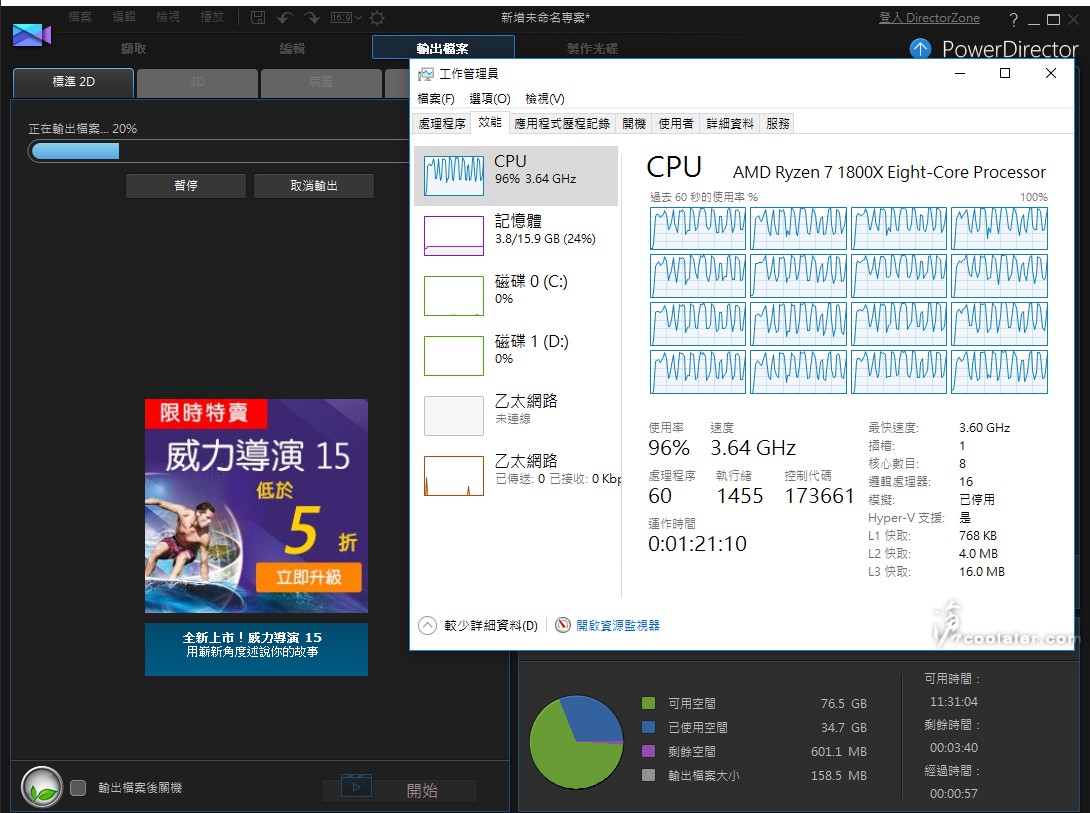Click the 00:03:40 remaining time value
The image size is (1090, 813).
[x=954, y=748]
